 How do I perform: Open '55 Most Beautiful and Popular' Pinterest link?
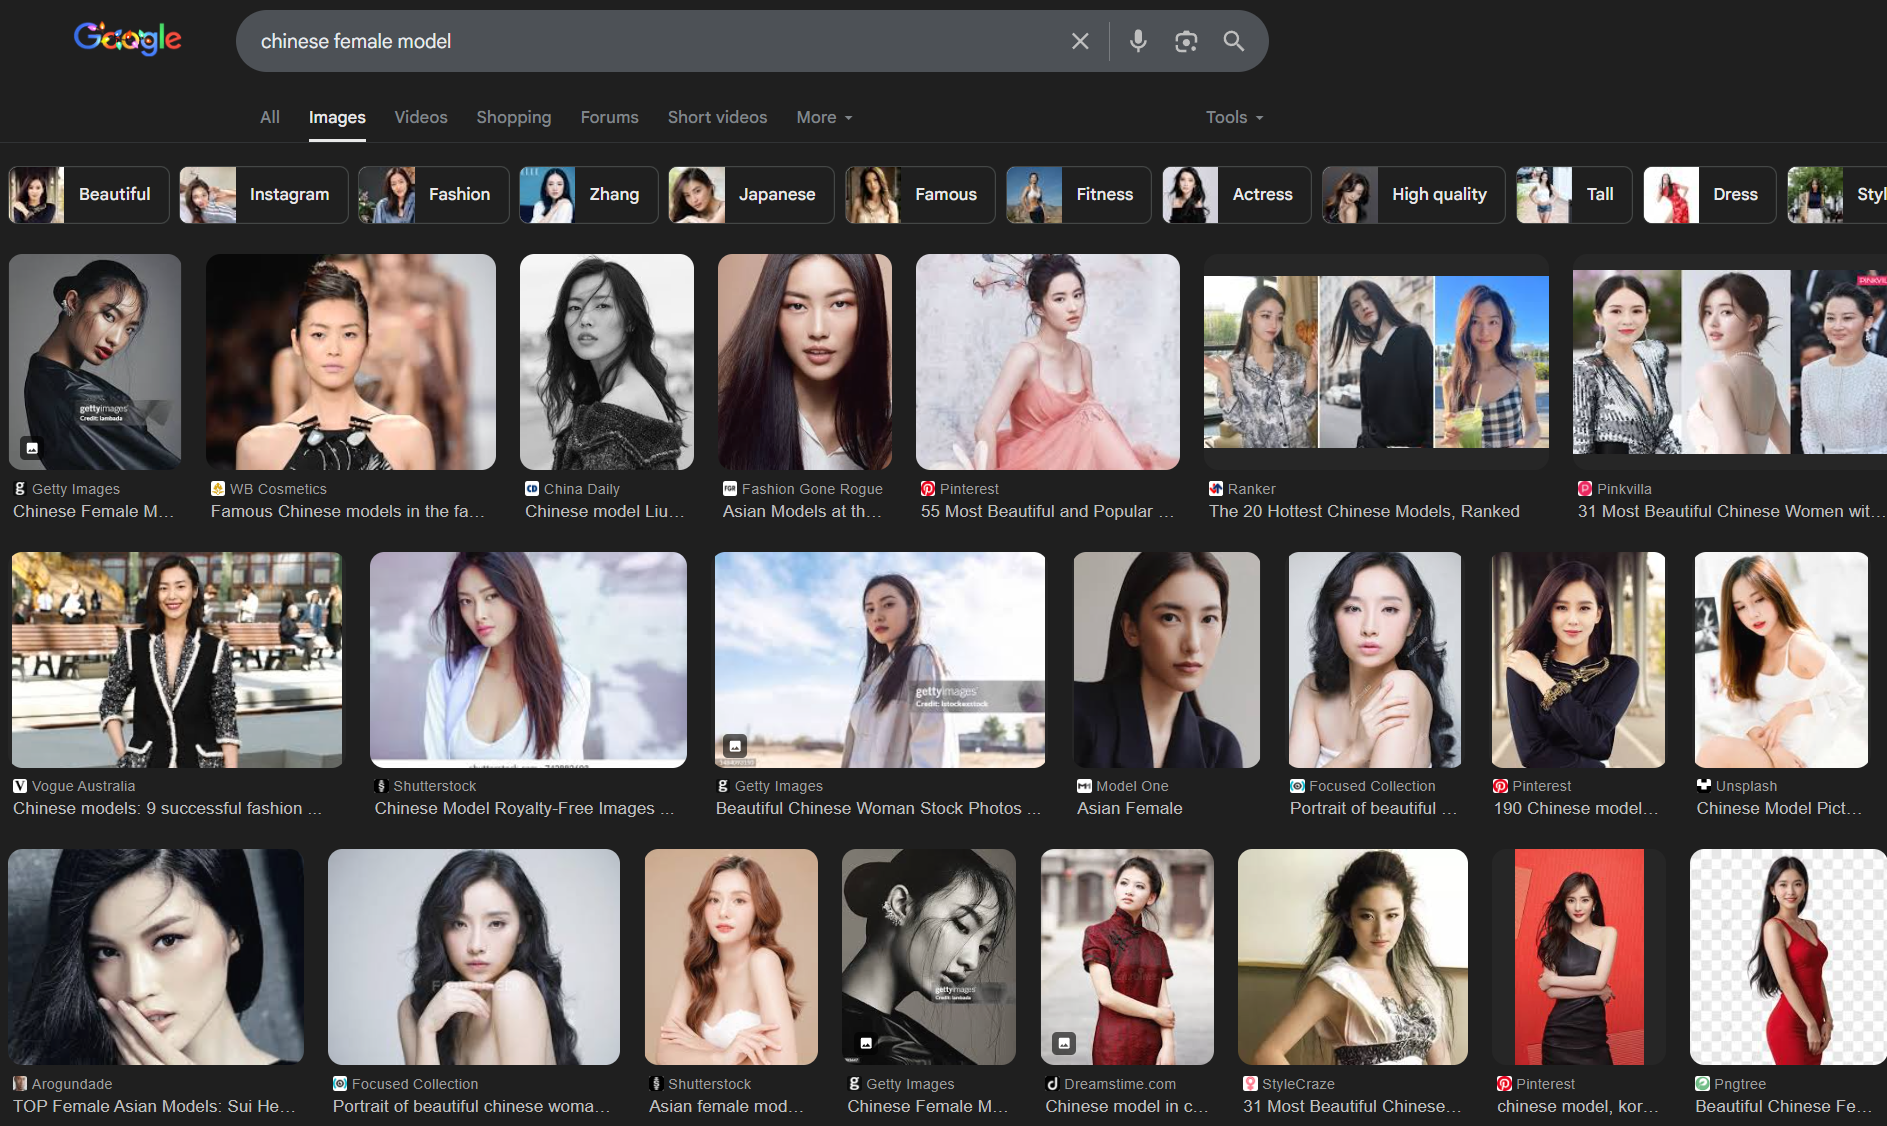tap(1047, 511)
